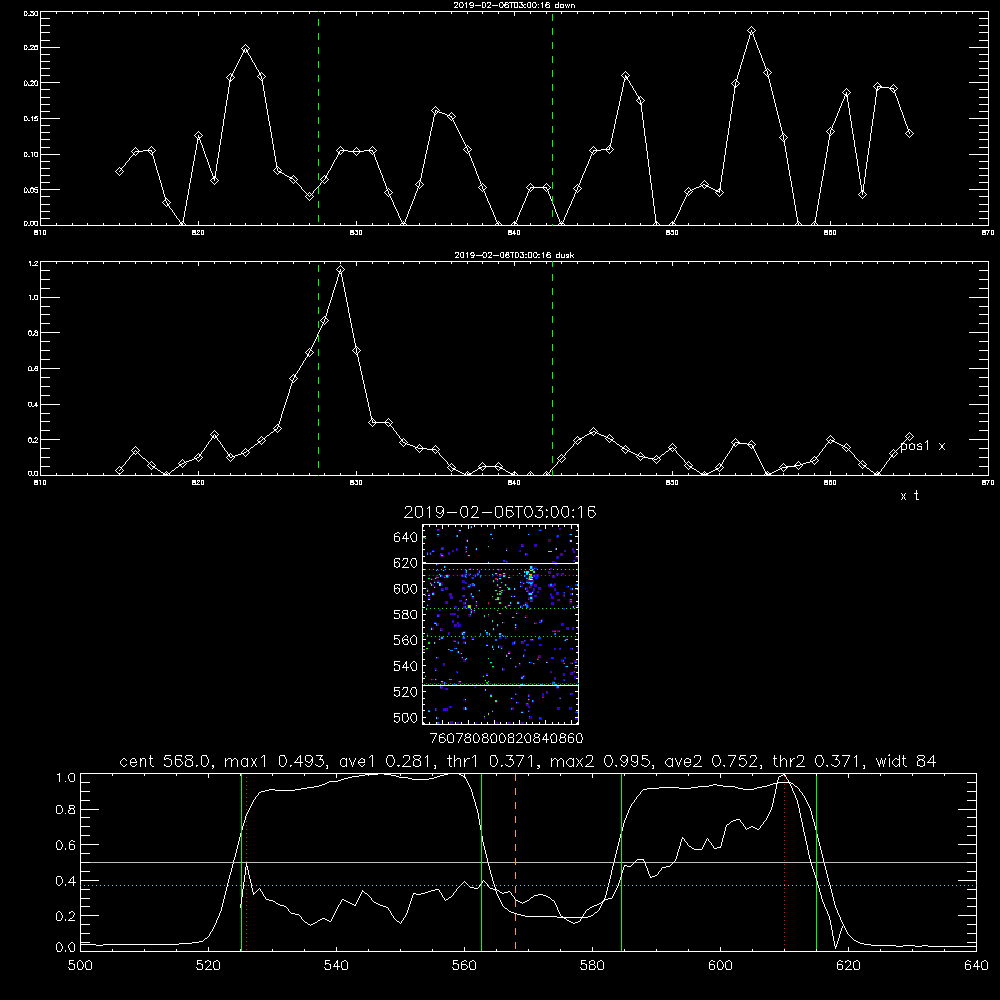The width and height of the screenshot is (1000, 1000).
Task: Click the "640" label on the profile plot's horizontal axis
Action: (976, 965)
